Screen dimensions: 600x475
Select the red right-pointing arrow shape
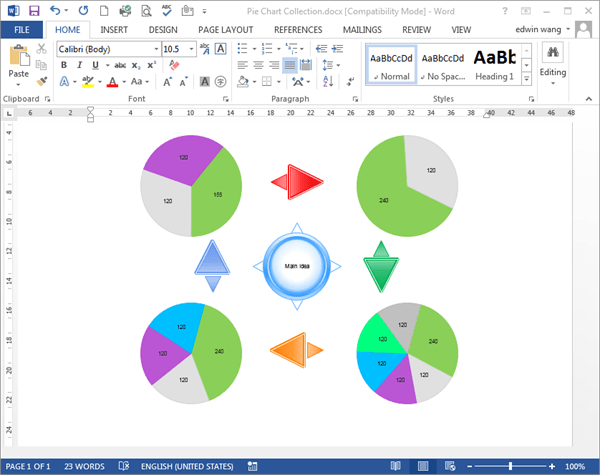point(297,182)
